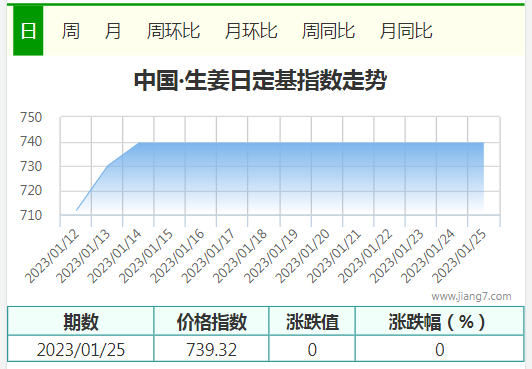Click the chart title 中国·生姜日定基指数走势
This screenshot has height=369, width=532.
click(260, 80)
